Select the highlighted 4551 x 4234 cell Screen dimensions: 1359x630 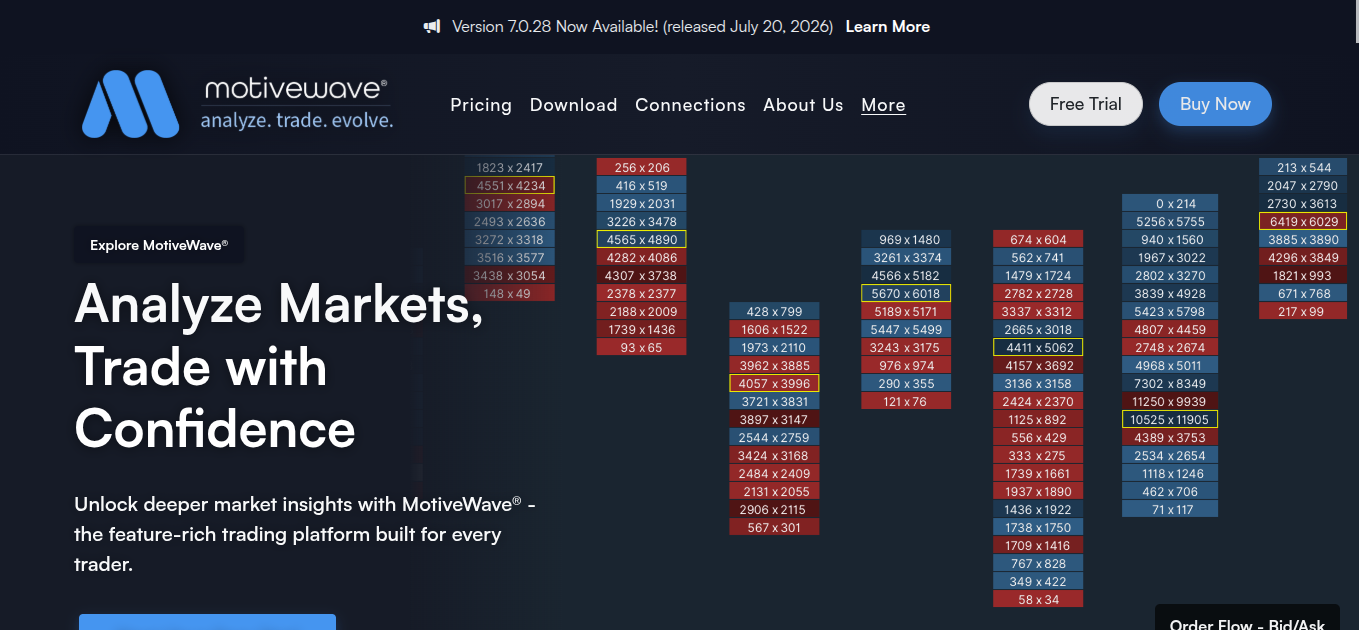pos(510,185)
